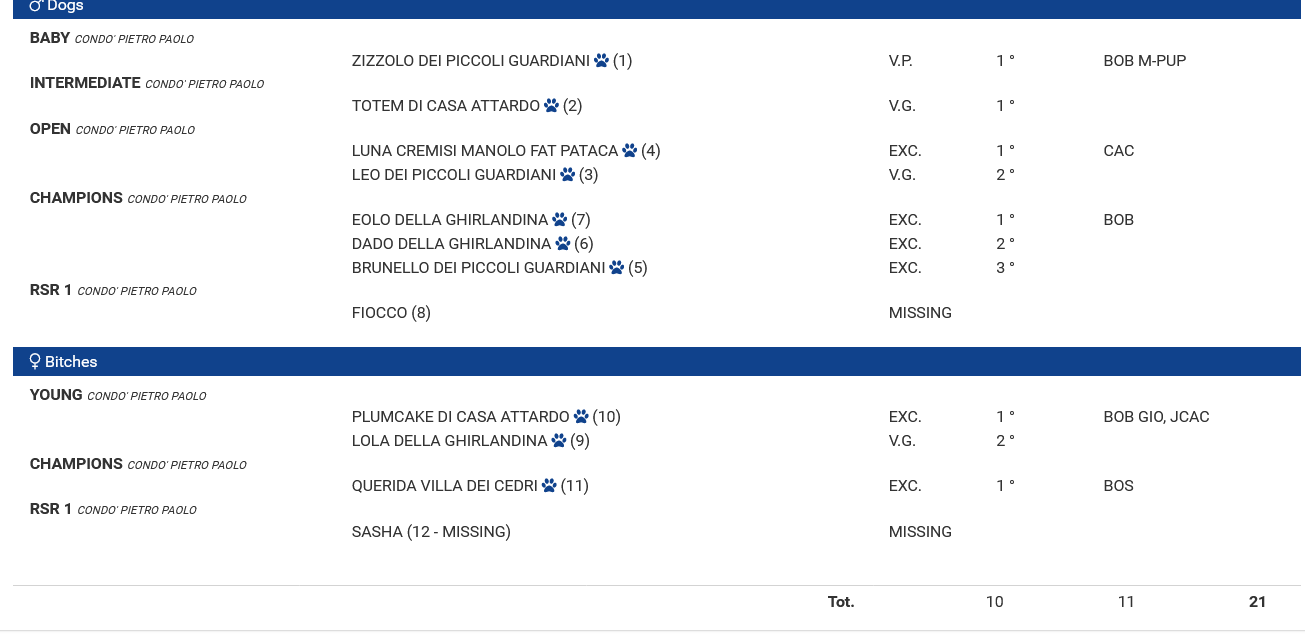Image resolution: width=1305 pixels, height=637 pixels.
Task: Open paw icon for Querida Villa dei Cedri
Action: click(549, 486)
